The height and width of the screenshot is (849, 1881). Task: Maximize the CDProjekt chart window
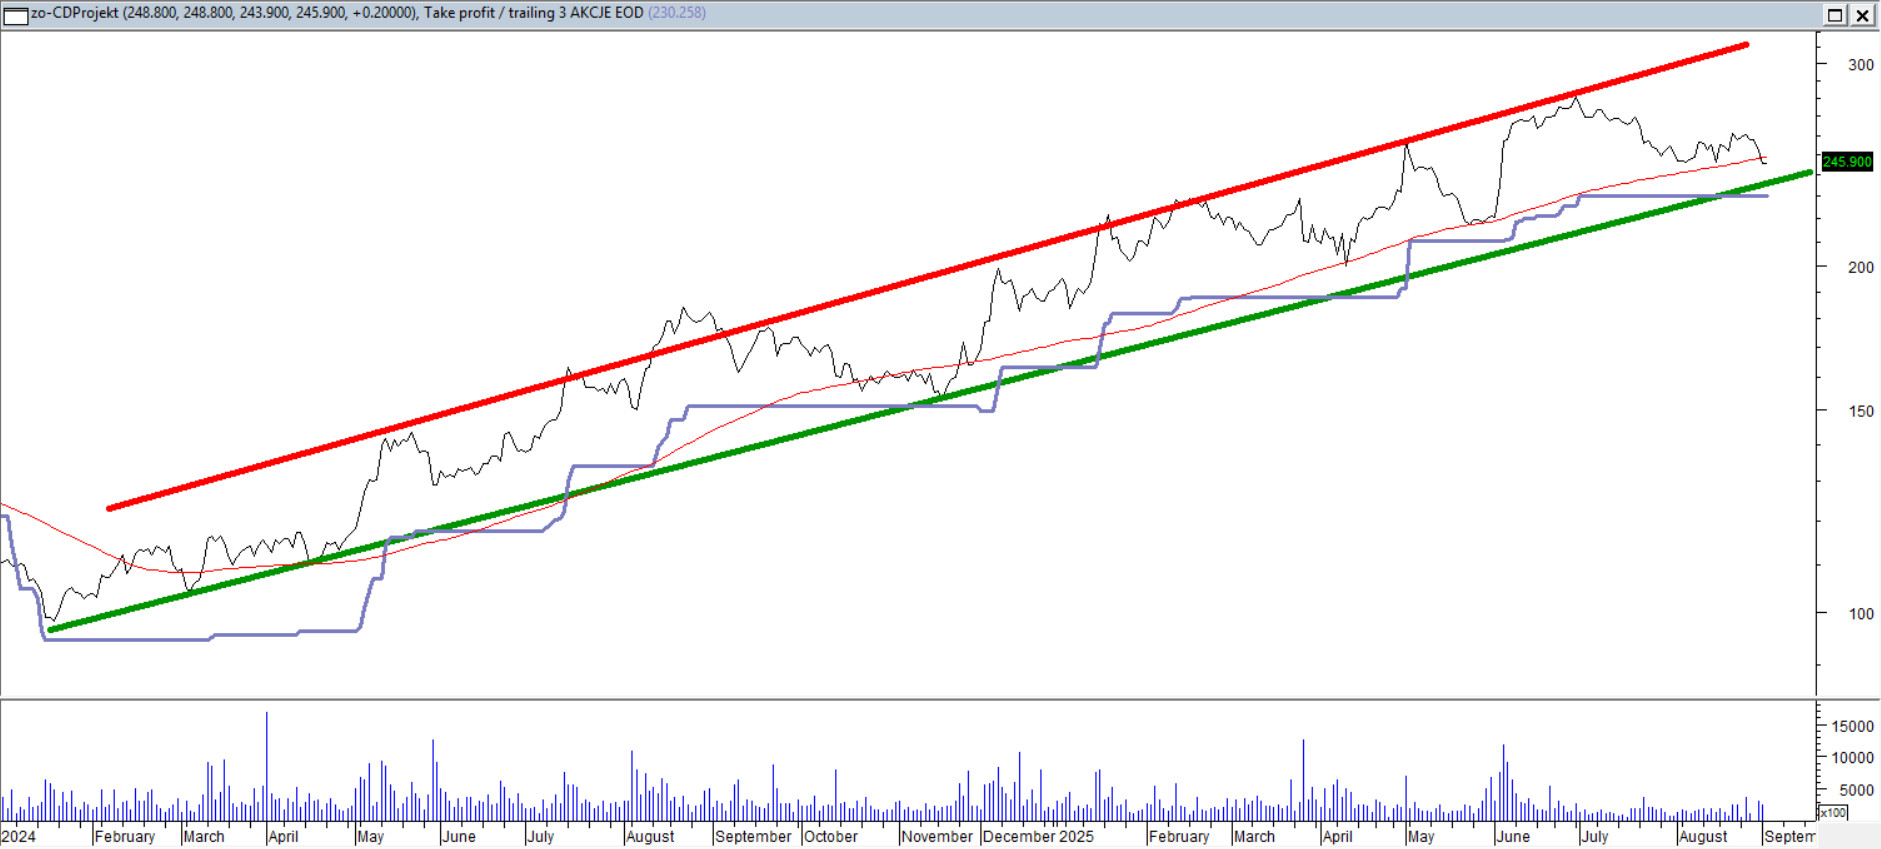pyautogui.click(x=1835, y=14)
